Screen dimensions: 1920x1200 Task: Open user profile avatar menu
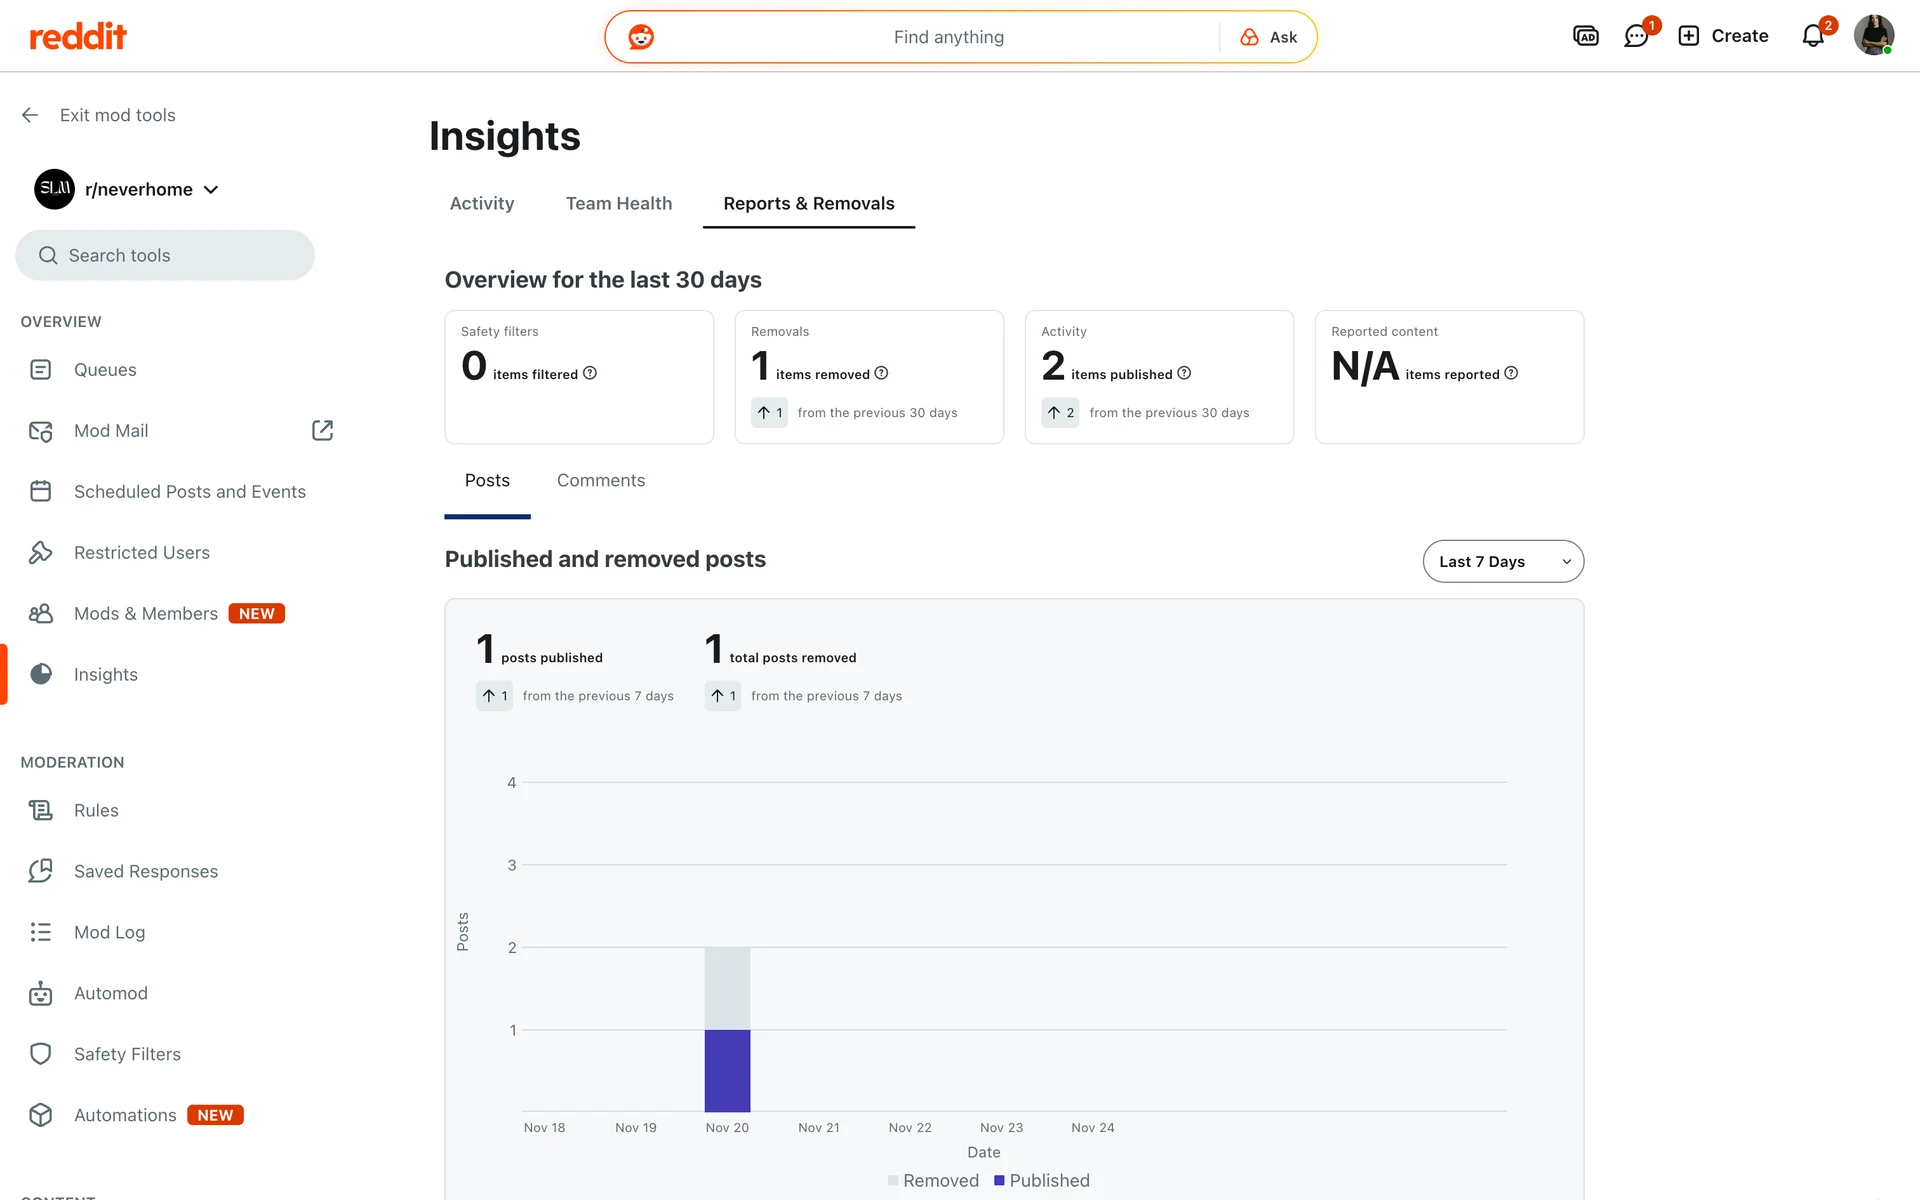point(1873,36)
